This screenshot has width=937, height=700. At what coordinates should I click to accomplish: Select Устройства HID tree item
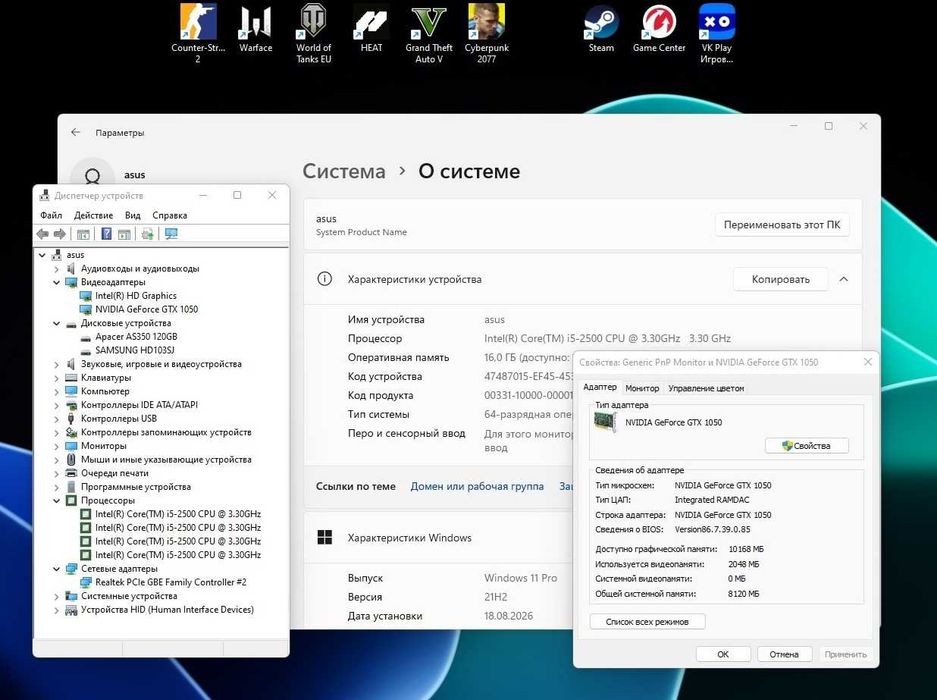tap(167, 610)
